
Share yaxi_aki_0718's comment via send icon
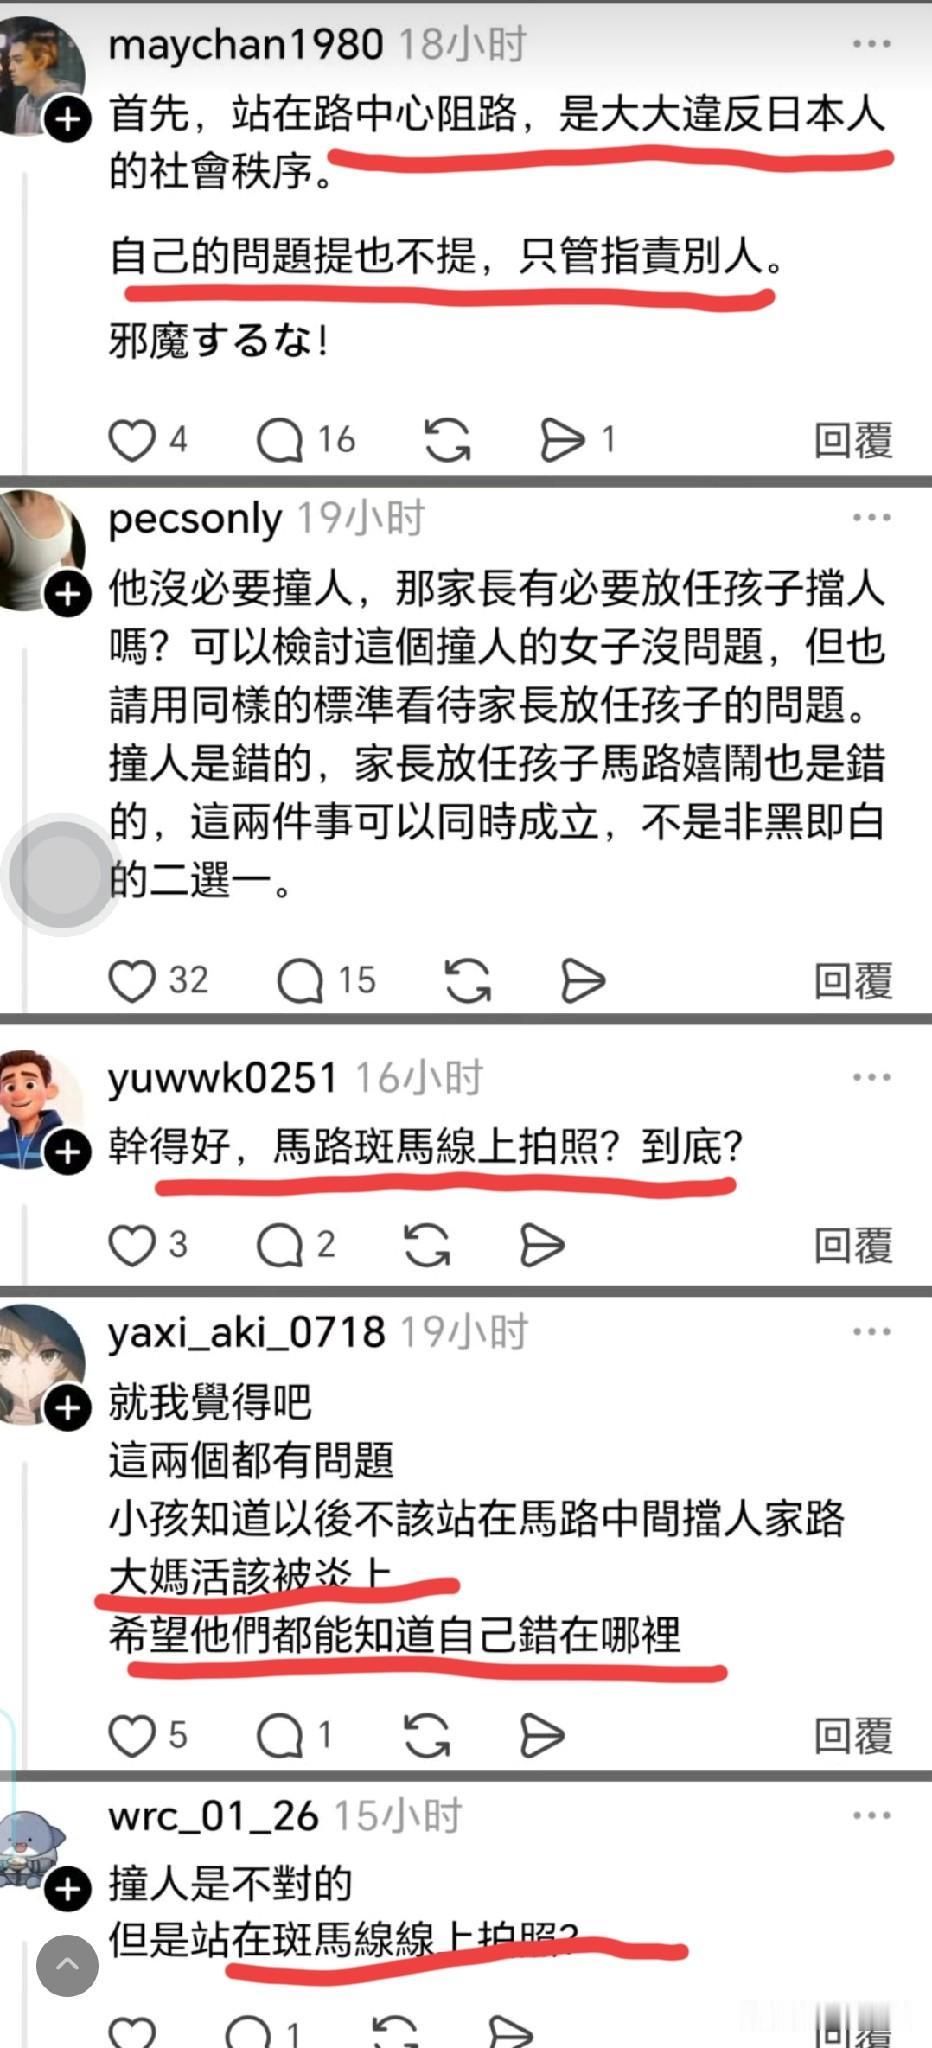[542, 1735]
